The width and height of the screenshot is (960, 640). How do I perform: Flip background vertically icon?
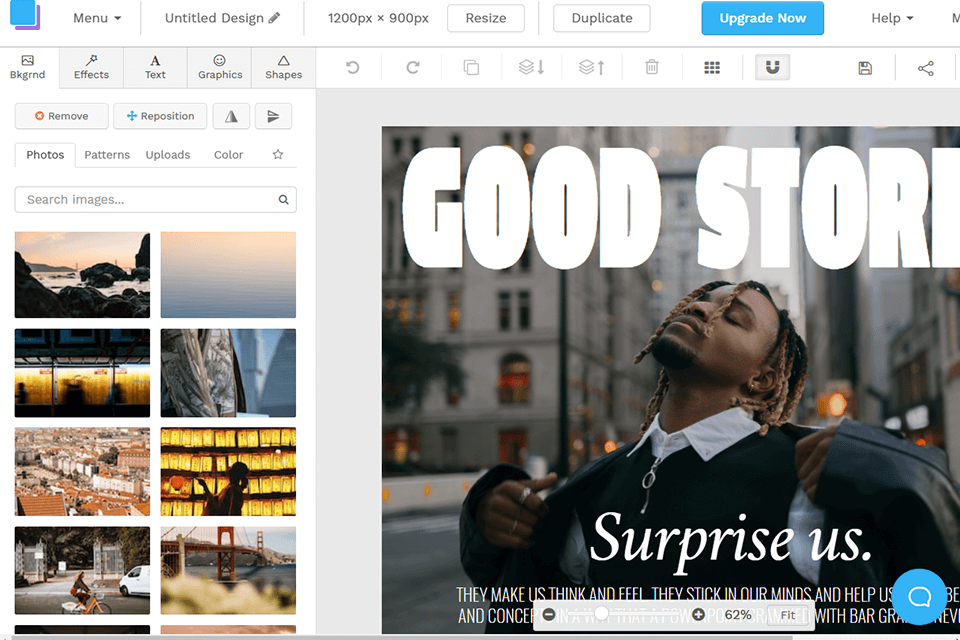(x=273, y=116)
